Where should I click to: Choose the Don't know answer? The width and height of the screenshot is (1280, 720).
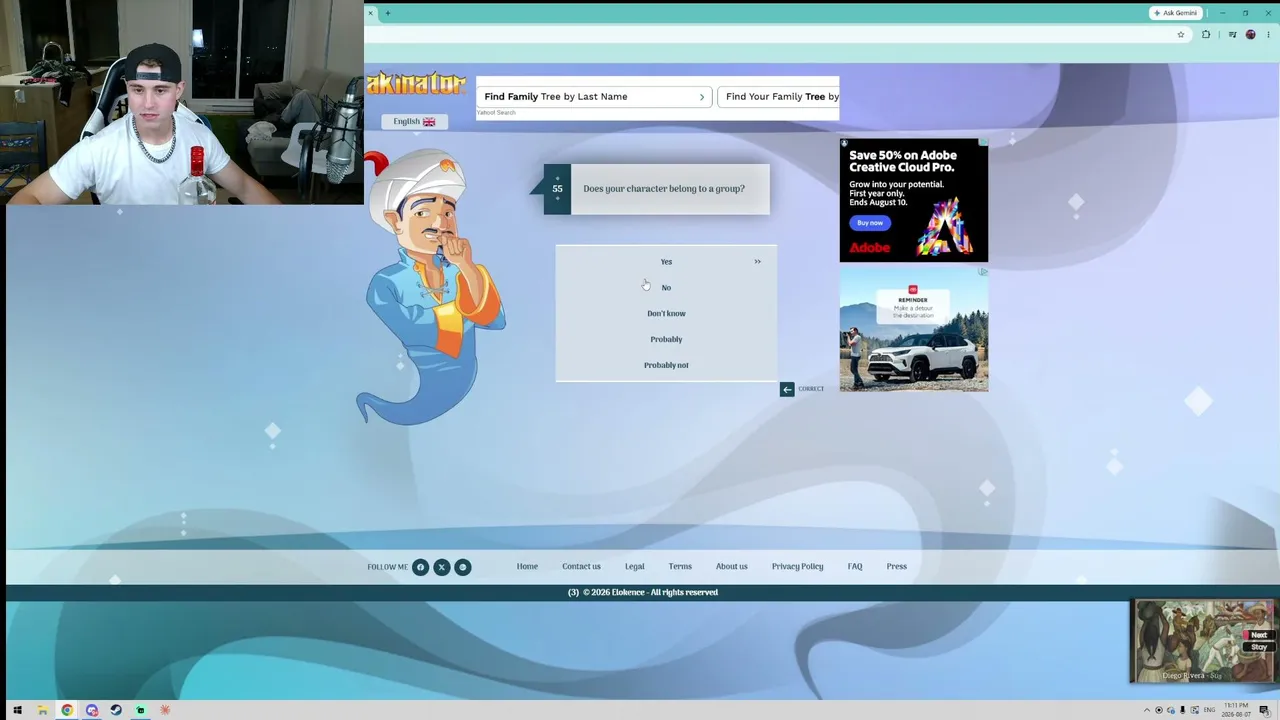(666, 314)
